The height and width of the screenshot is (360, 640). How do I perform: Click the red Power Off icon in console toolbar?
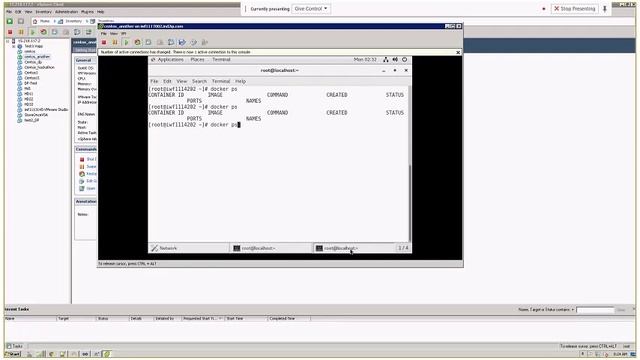point(104,42)
